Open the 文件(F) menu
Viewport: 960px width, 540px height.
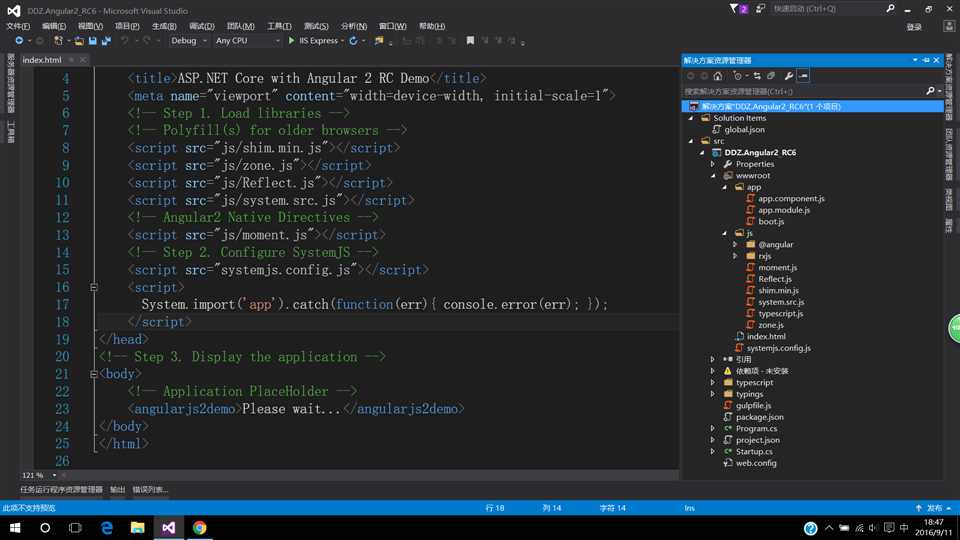[x=18, y=26]
